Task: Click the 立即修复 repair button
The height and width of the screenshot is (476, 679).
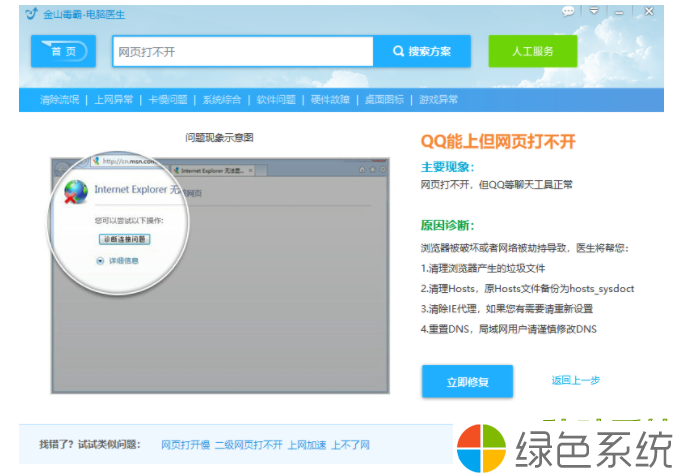Action: [x=467, y=382]
